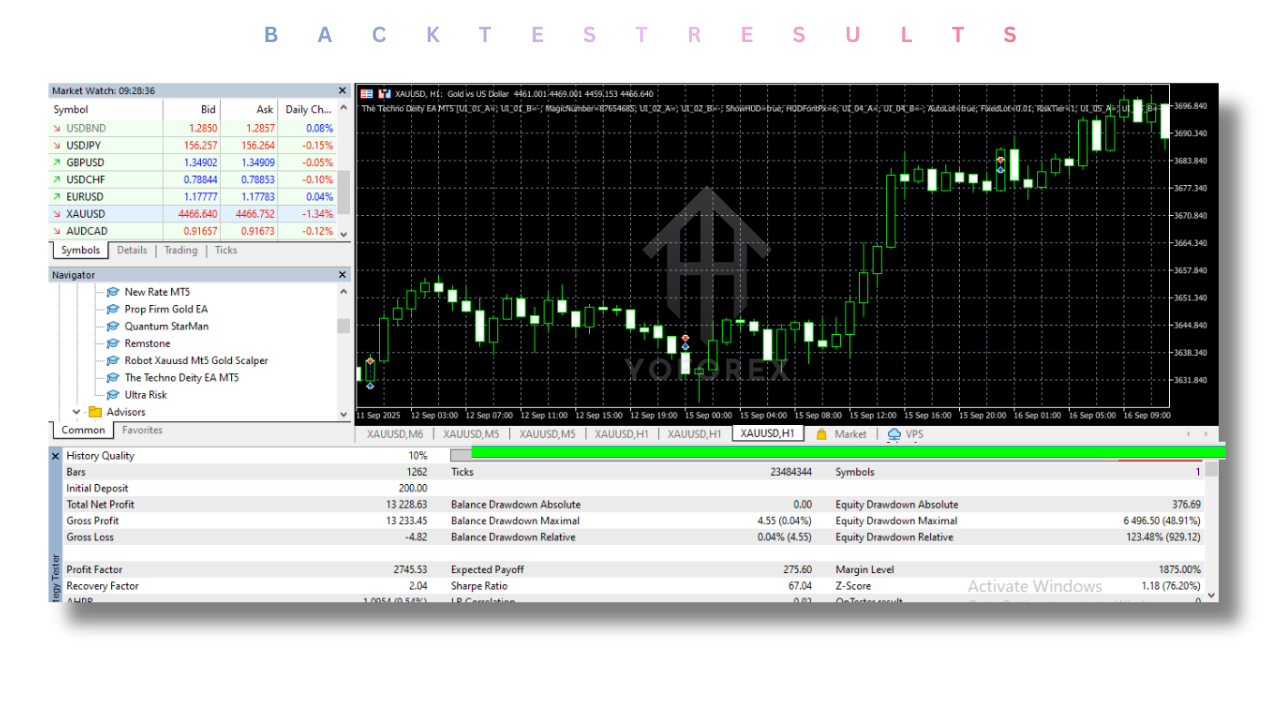This screenshot has height=720, width=1280.
Task: Close the Navigator panel
Action: pyautogui.click(x=342, y=275)
